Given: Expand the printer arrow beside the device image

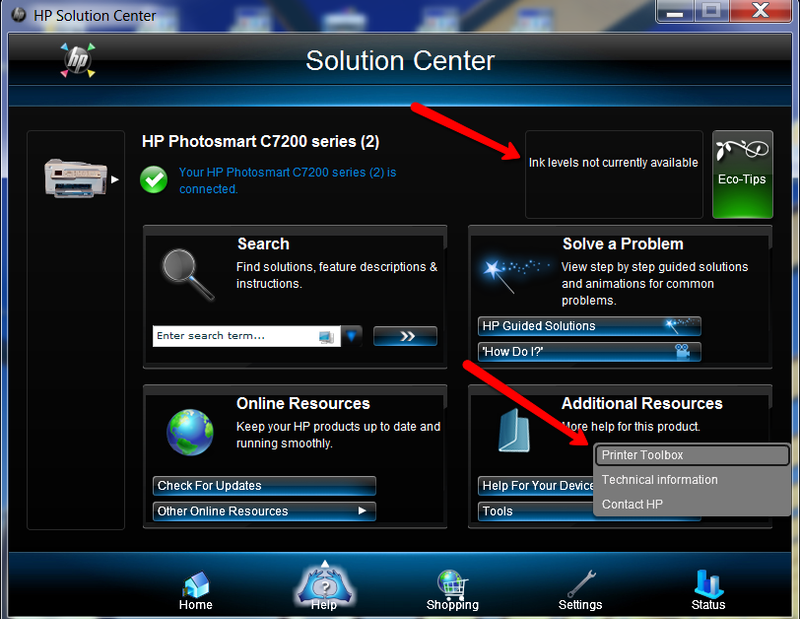Looking at the screenshot, I should click(115, 180).
